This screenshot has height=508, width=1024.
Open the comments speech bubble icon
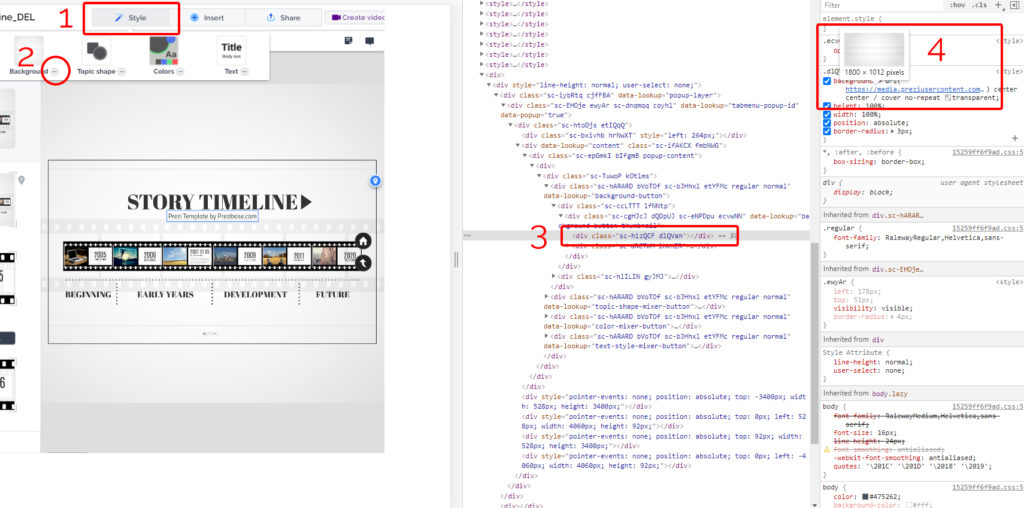pos(369,41)
